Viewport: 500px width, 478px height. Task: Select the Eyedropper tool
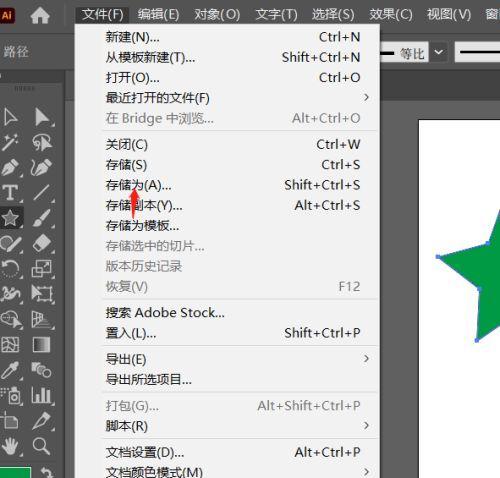pos(10,370)
